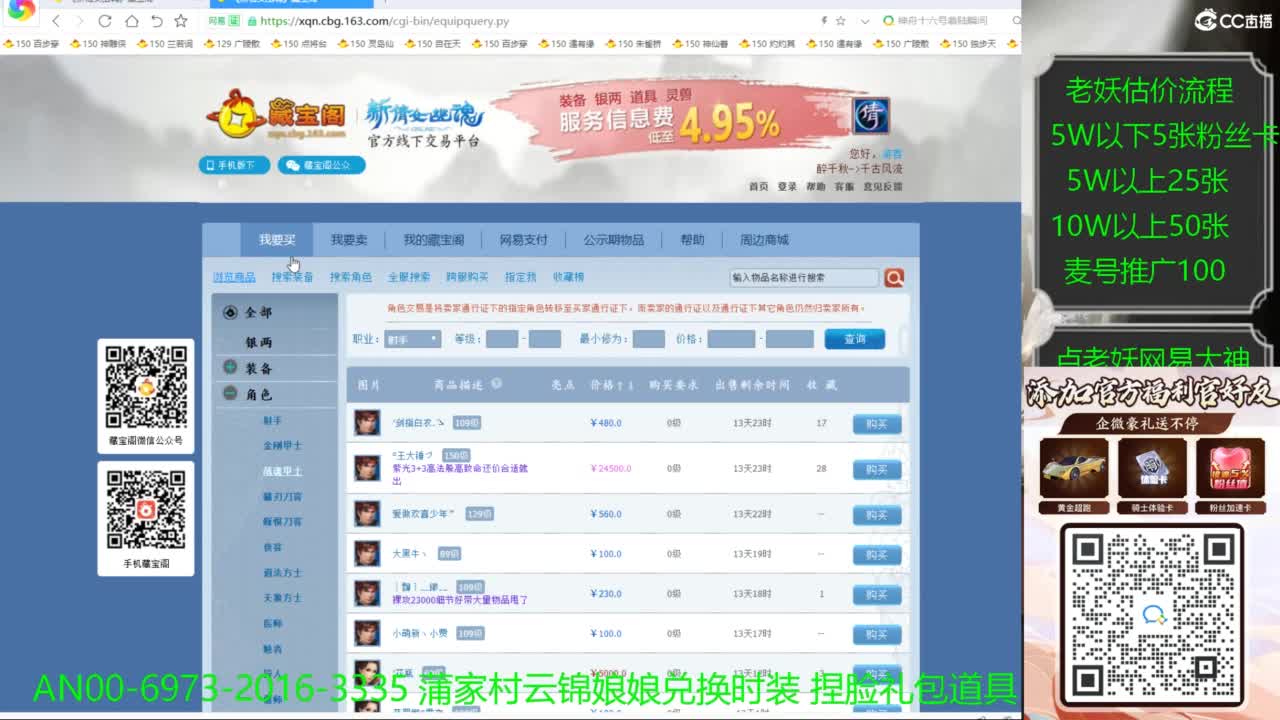1280x720 pixels.
Task: Open the 浏览商品 sub-navigation link
Action: pyautogui.click(x=234, y=277)
